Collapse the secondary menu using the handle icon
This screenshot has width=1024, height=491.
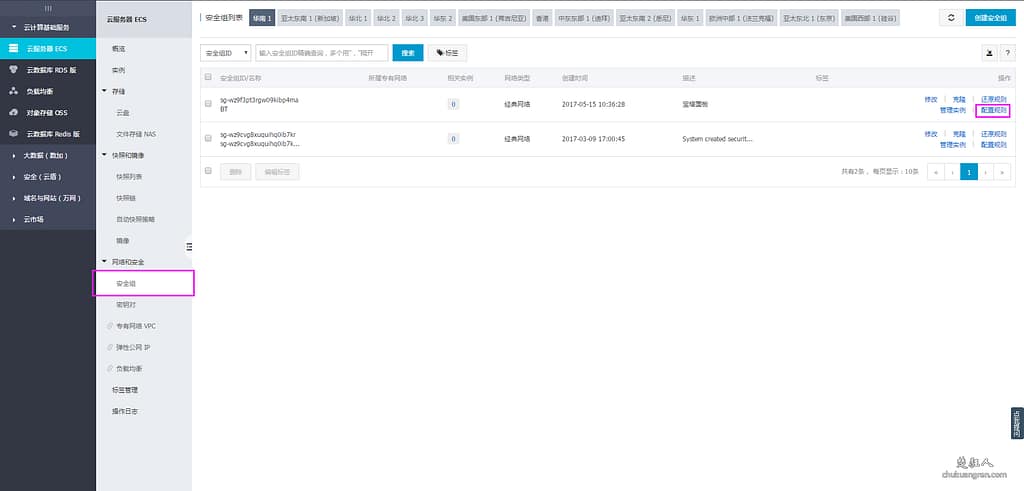[189, 246]
